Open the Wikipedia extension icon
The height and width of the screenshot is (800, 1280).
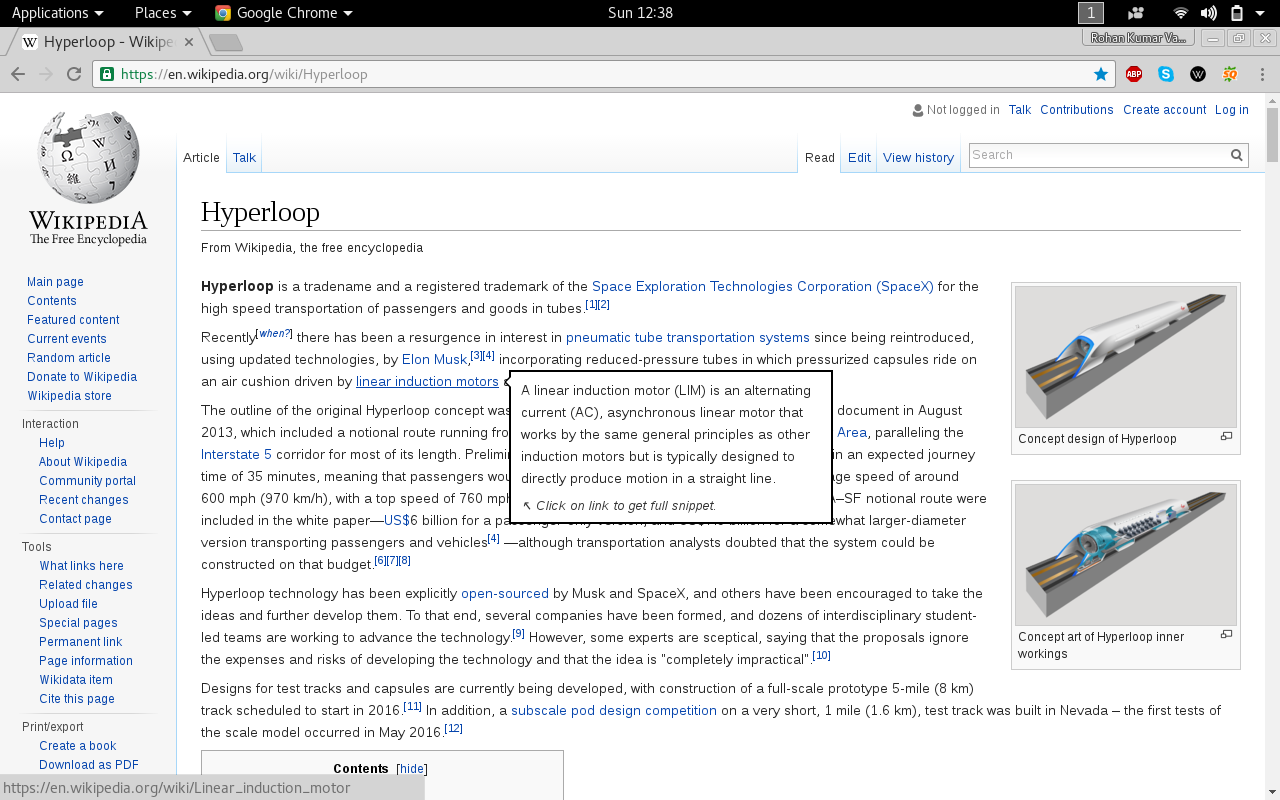[1197, 73]
